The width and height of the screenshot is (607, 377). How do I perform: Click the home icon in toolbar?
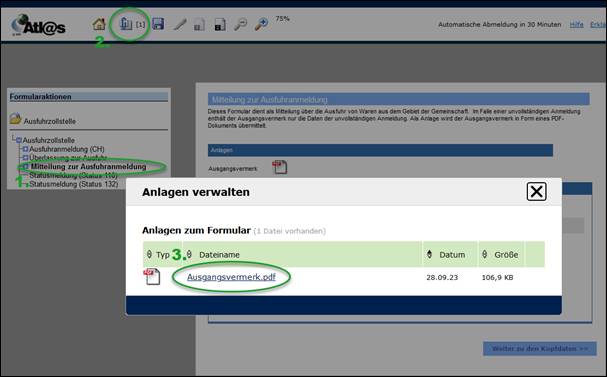(99, 24)
